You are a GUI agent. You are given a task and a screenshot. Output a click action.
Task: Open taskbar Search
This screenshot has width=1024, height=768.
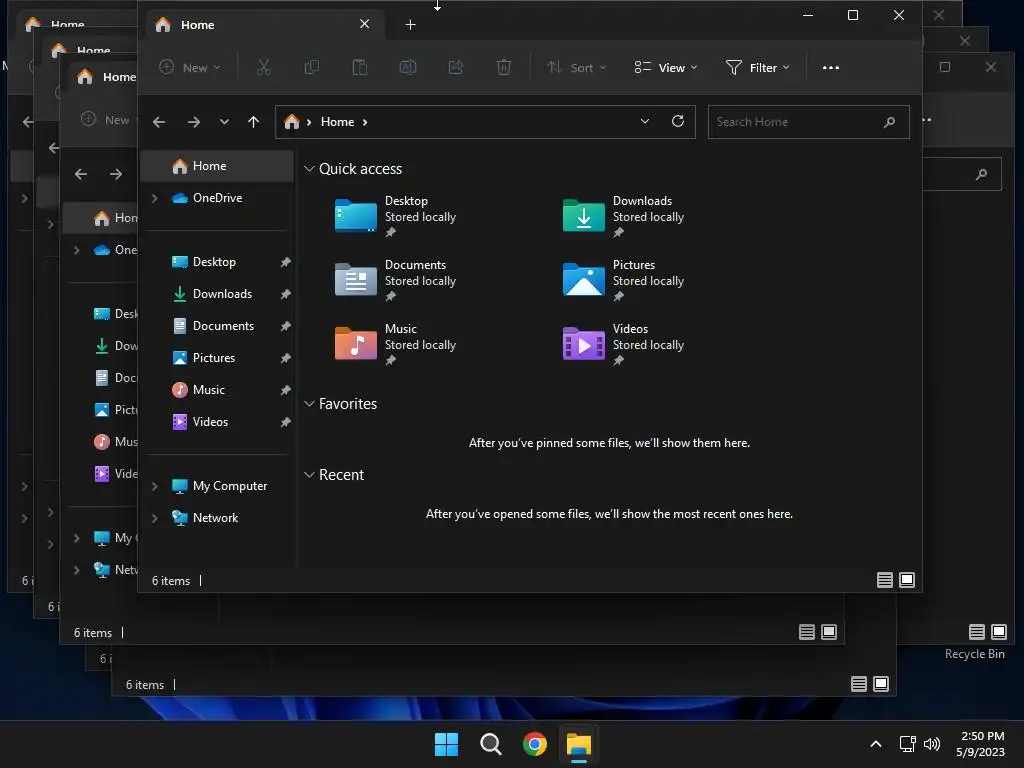[x=490, y=744]
